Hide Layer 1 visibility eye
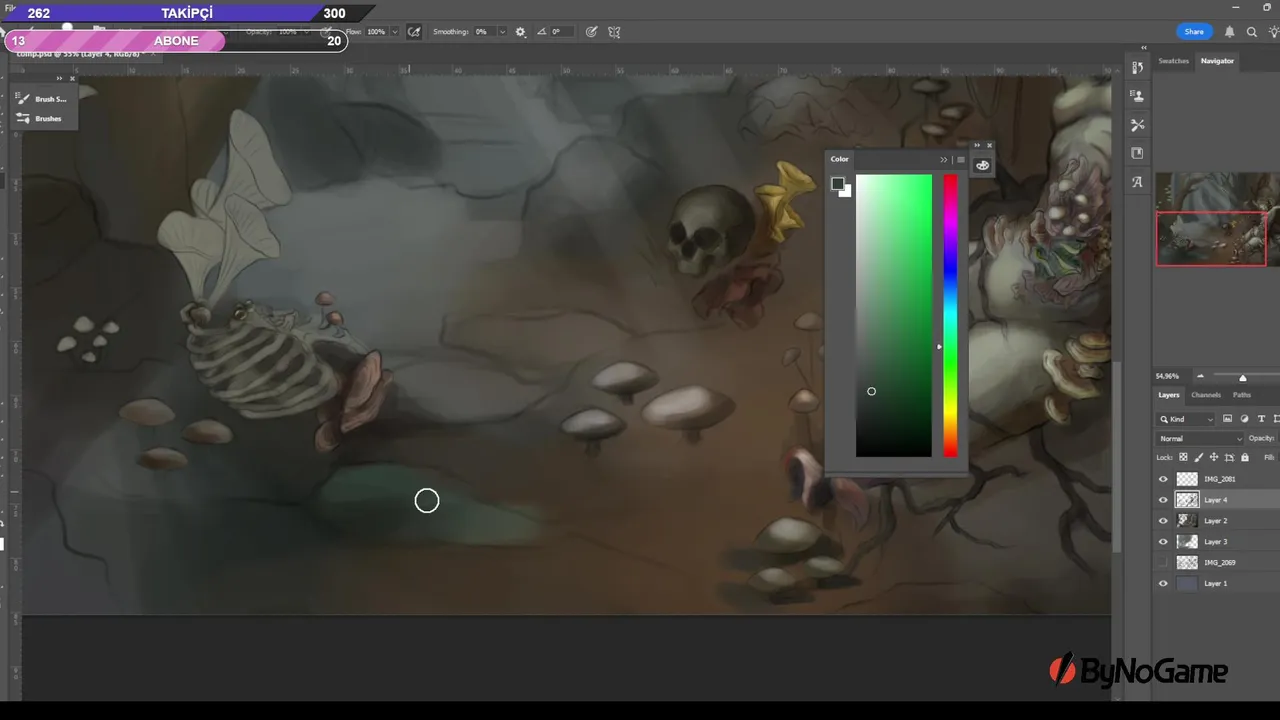Screen dimensions: 1280x720 coord(1163,583)
